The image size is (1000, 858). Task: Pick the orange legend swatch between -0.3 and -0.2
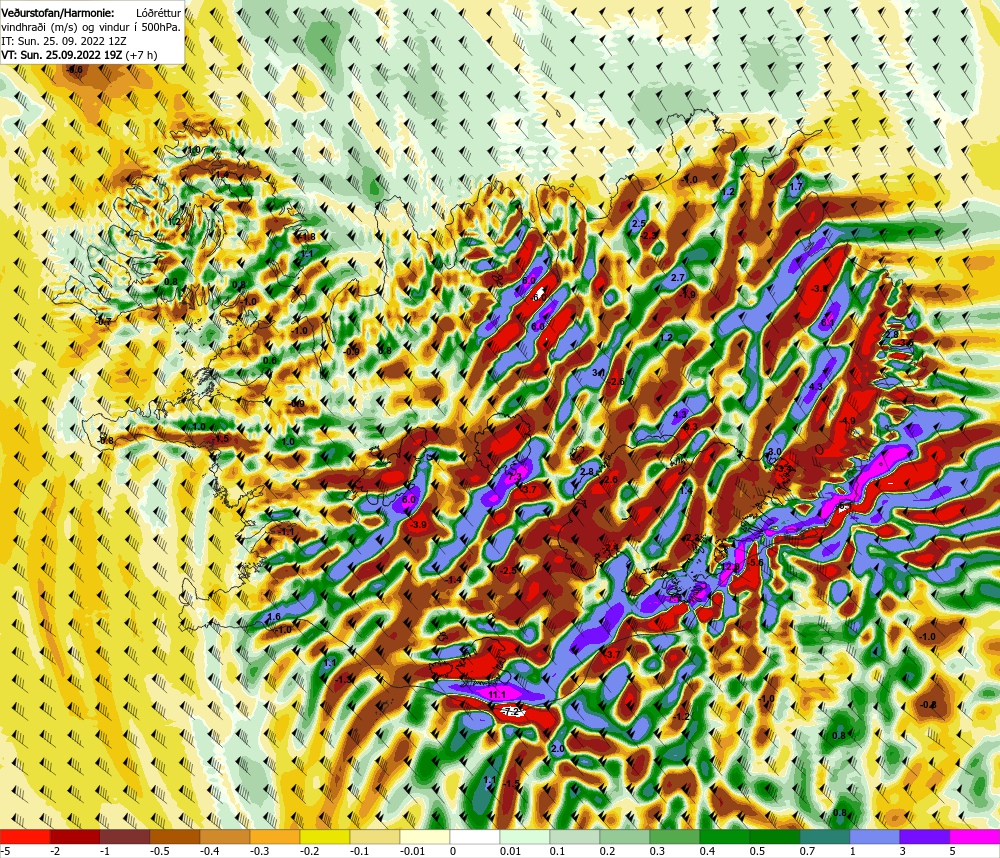coord(275,836)
